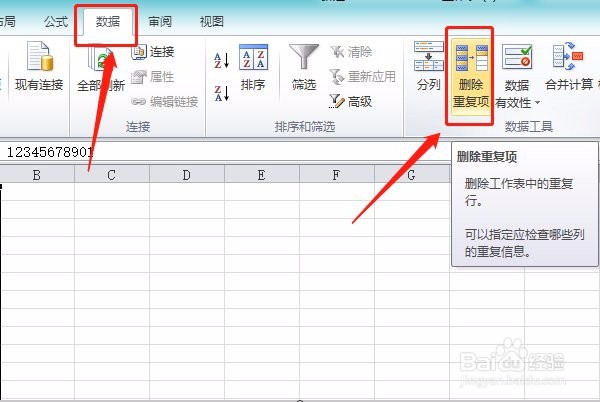Click 清除 filter button
This screenshot has width=600, height=402.
pyautogui.click(x=351, y=52)
